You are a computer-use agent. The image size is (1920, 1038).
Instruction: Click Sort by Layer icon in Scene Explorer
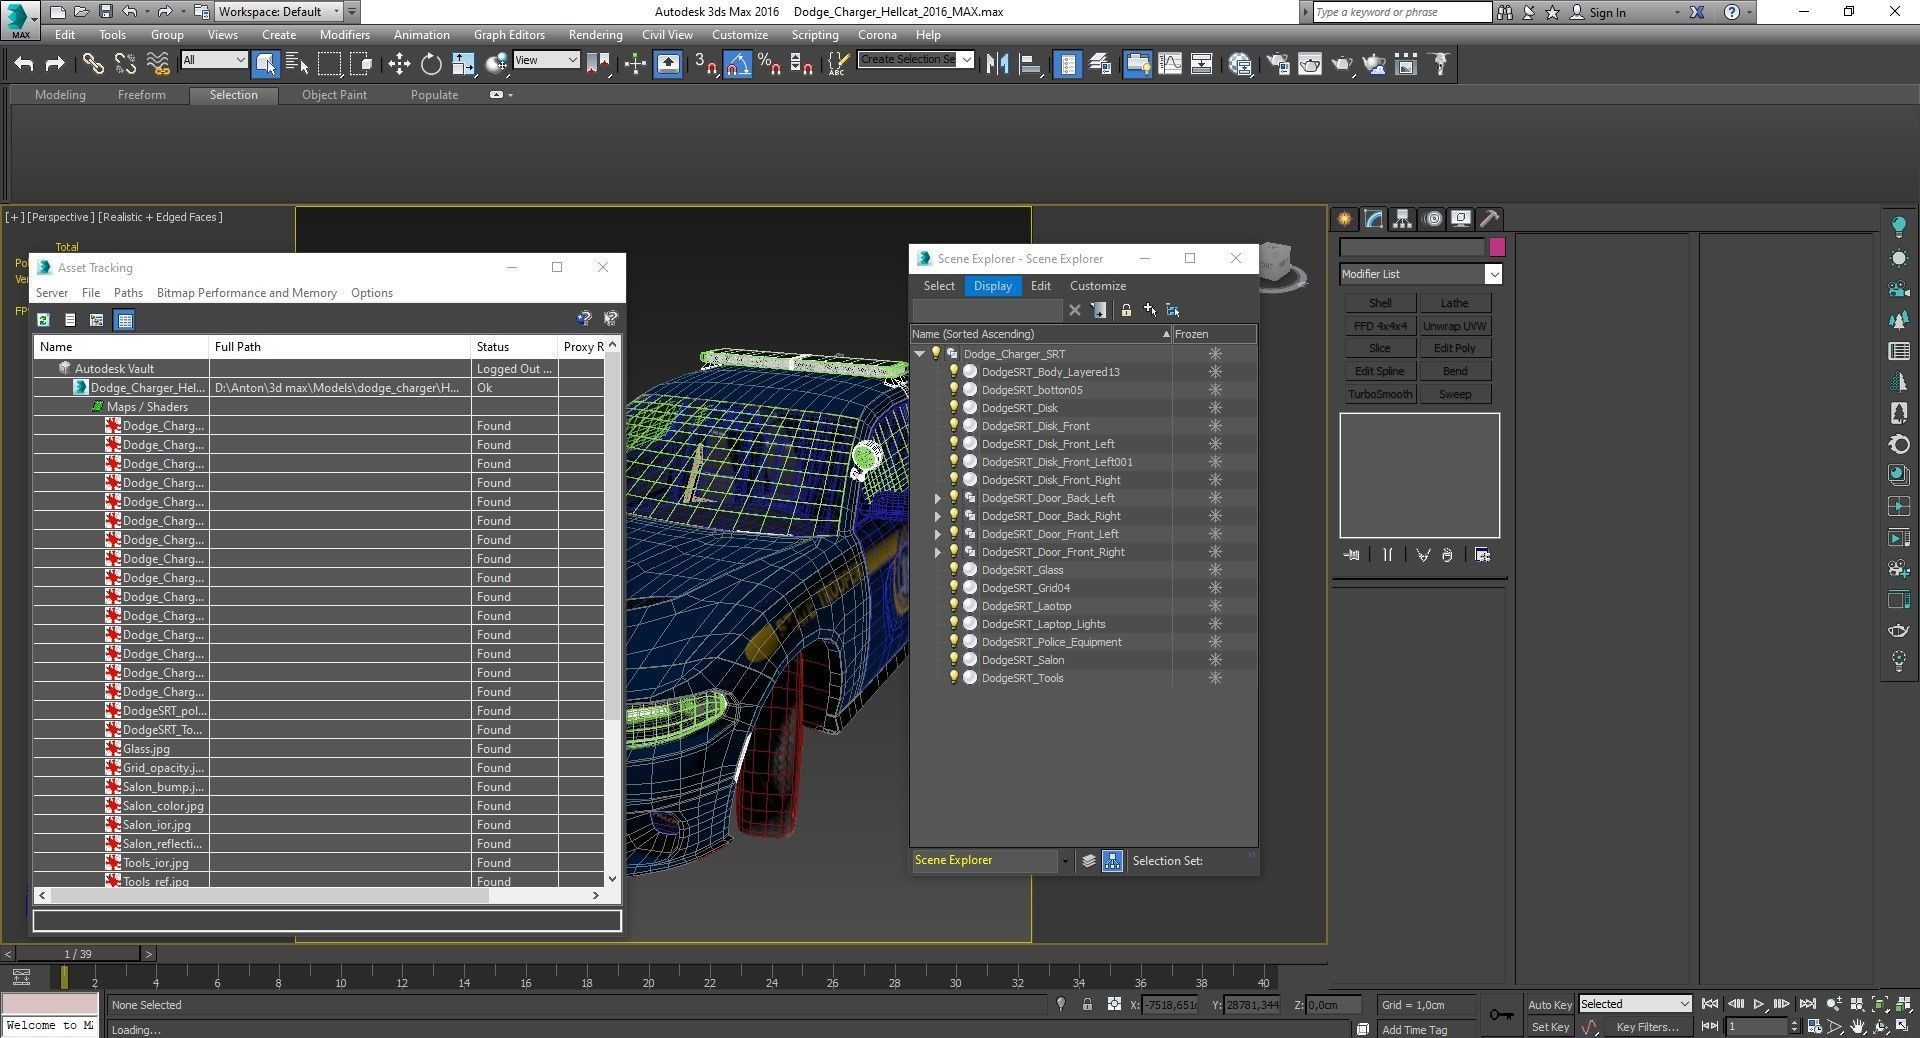(1089, 861)
